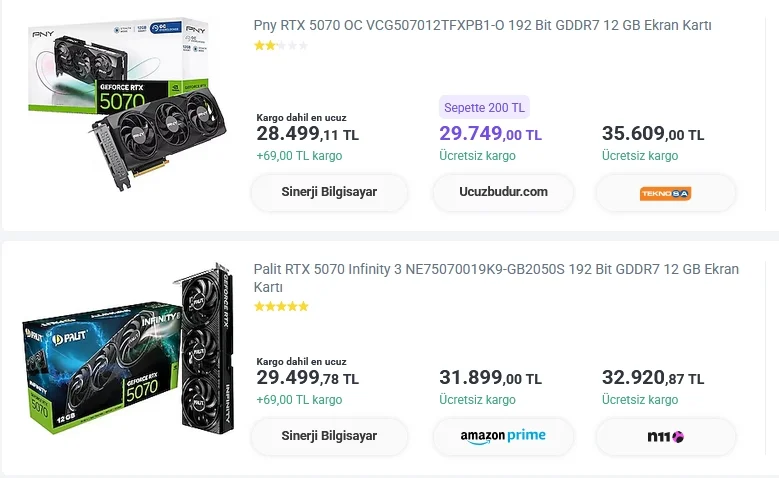The width and height of the screenshot is (779, 478).
Task: Click the Teknosa store logo button
Action: tap(665, 193)
